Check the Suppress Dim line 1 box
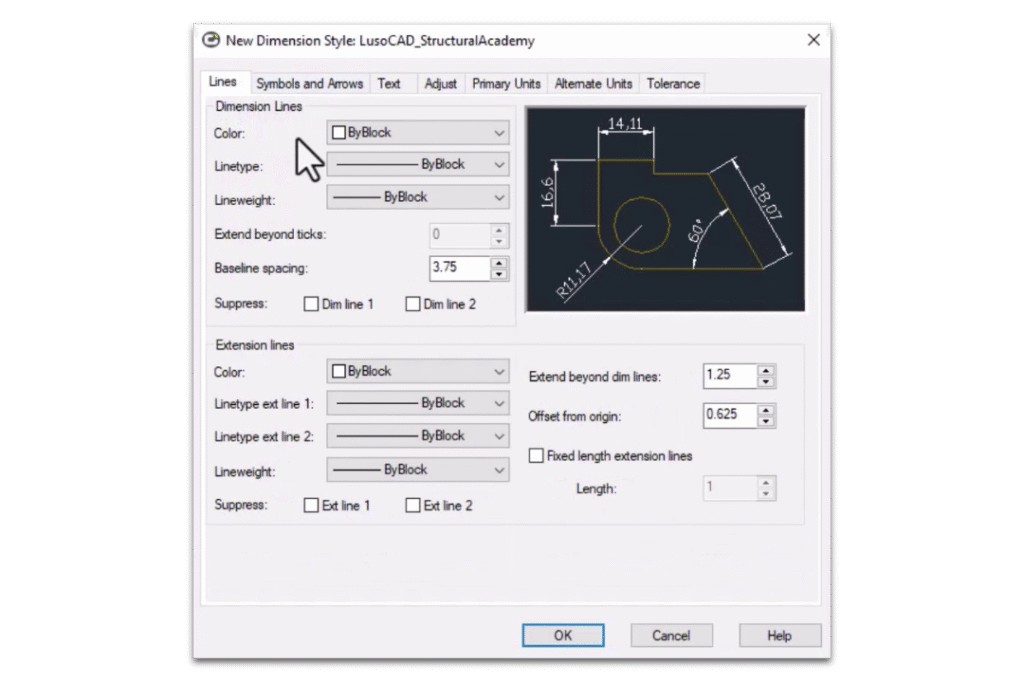Image resolution: width=1024 pixels, height=683 pixels. [312, 304]
